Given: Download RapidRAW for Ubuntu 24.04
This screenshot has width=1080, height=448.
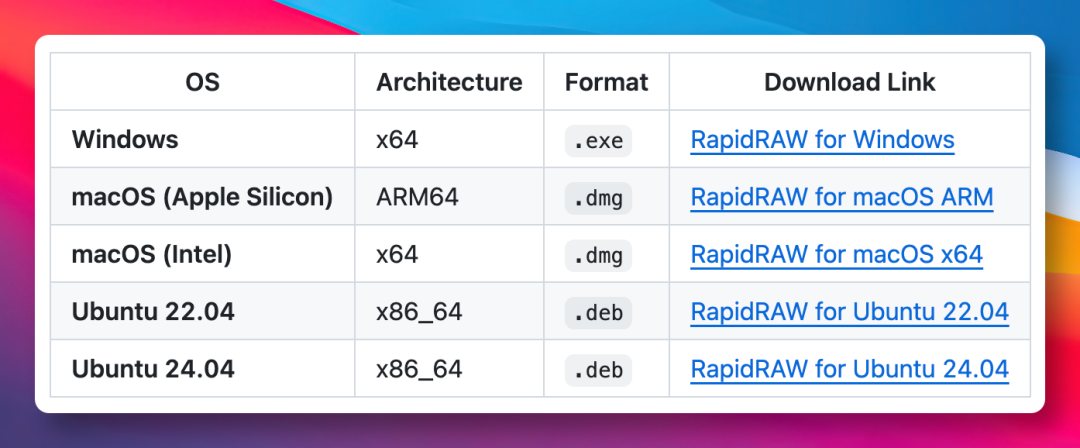Looking at the screenshot, I should point(849,369).
